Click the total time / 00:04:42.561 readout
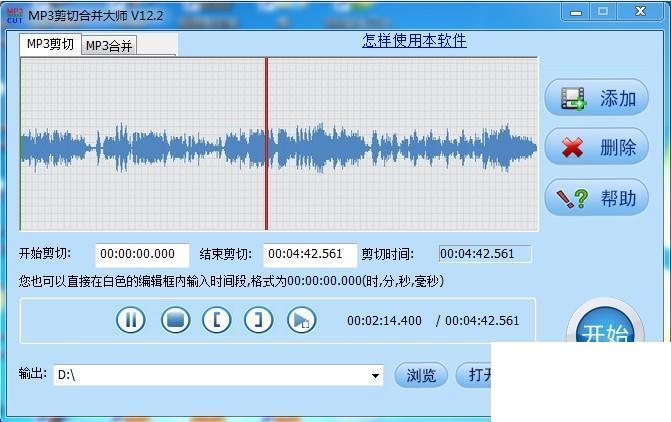The width and height of the screenshot is (671, 422). 477,321
